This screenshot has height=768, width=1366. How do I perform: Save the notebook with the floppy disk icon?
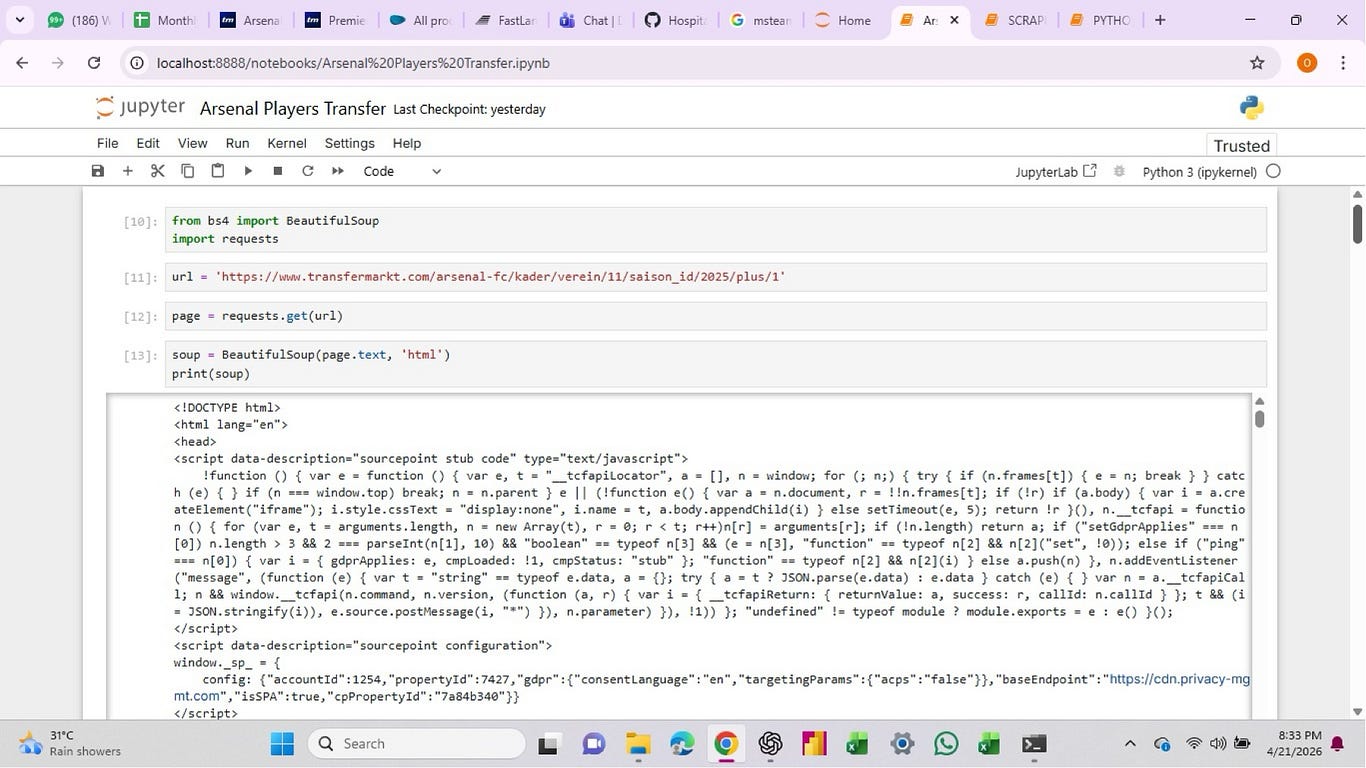[97, 171]
